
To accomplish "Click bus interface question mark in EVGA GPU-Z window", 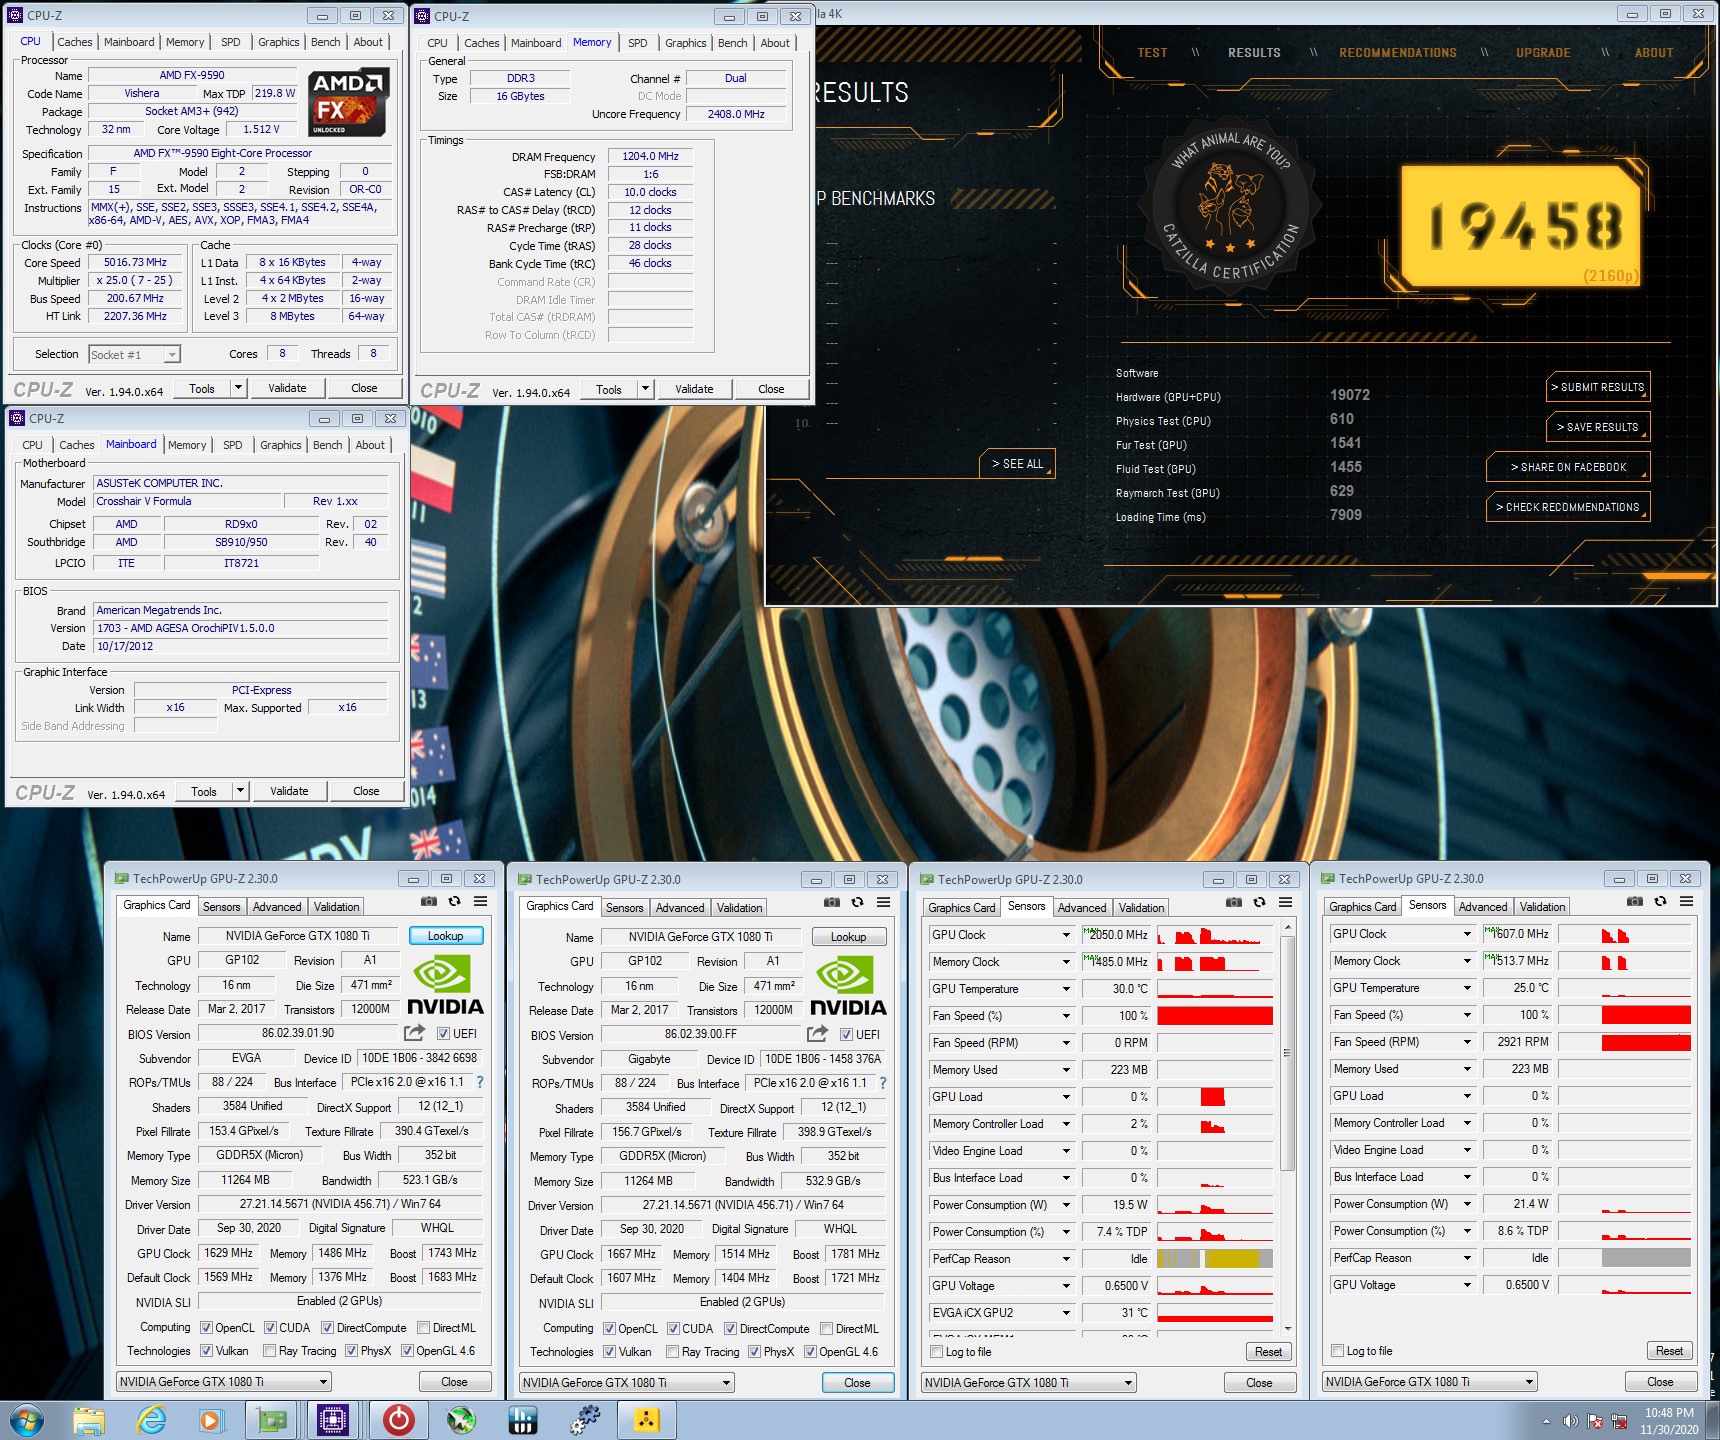I will pyautogui.click(x=480, y=1081).
